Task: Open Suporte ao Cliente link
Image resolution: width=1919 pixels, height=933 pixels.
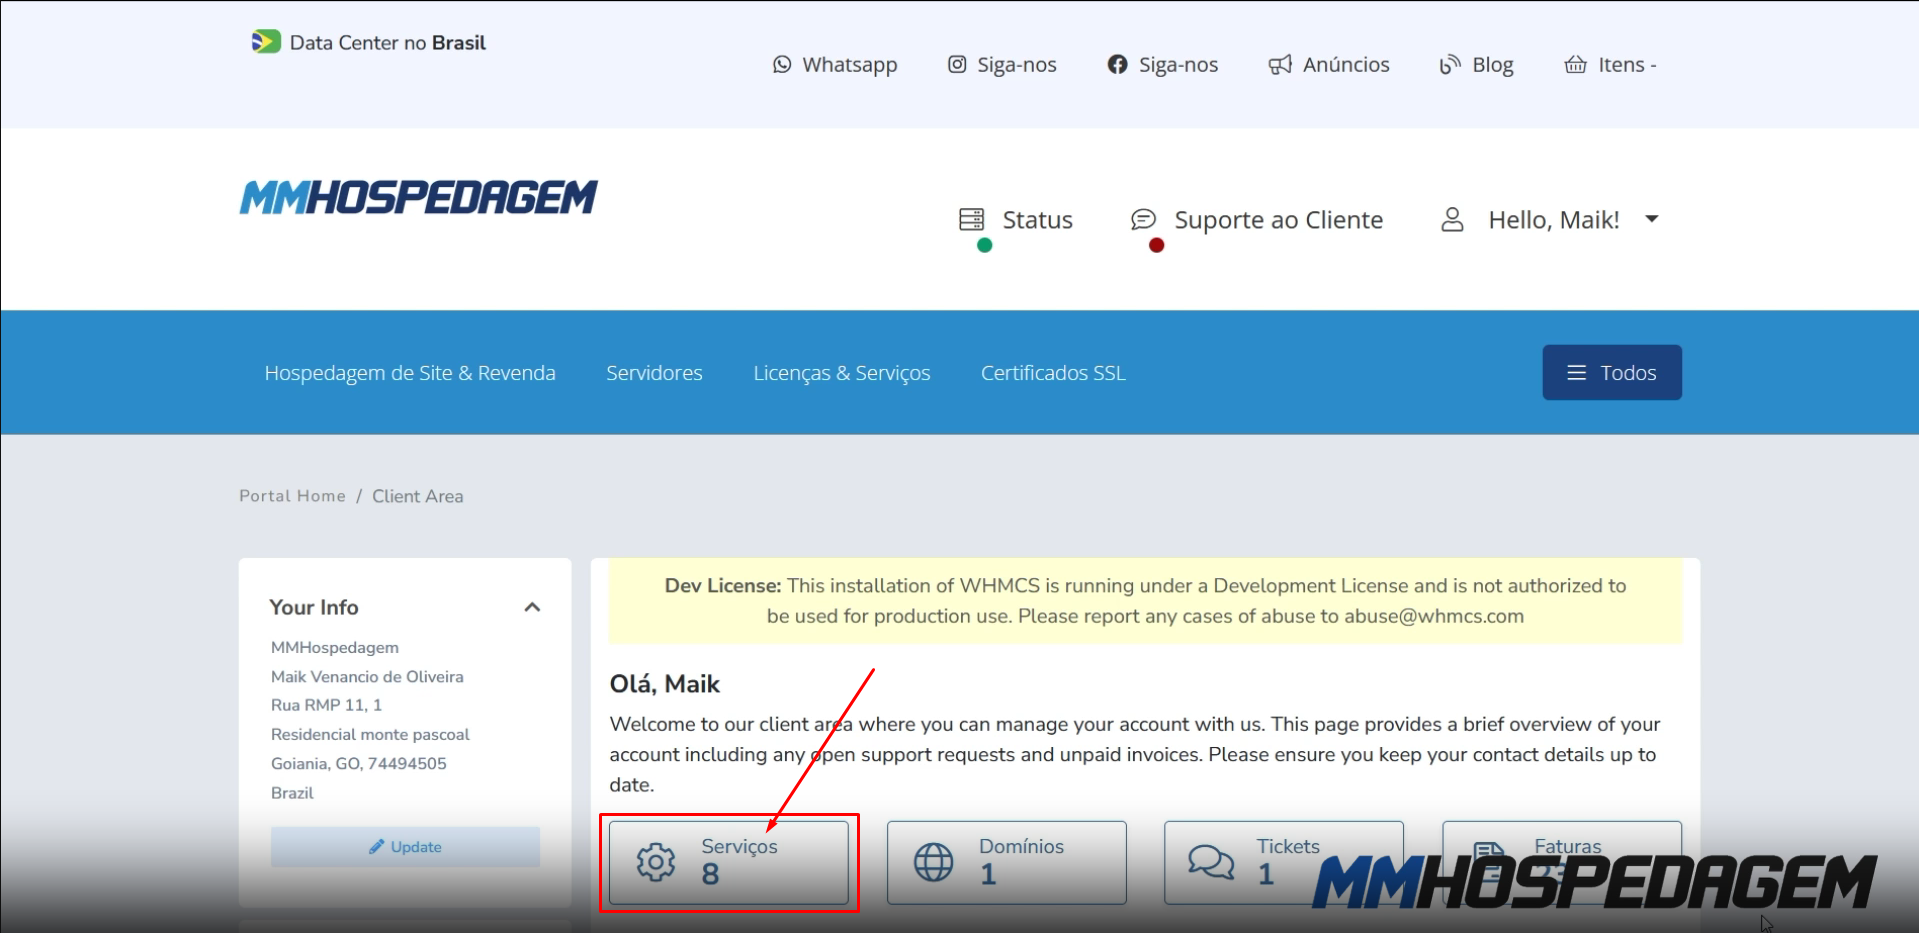Action: pyautogui.click(x=1279, y=219)
